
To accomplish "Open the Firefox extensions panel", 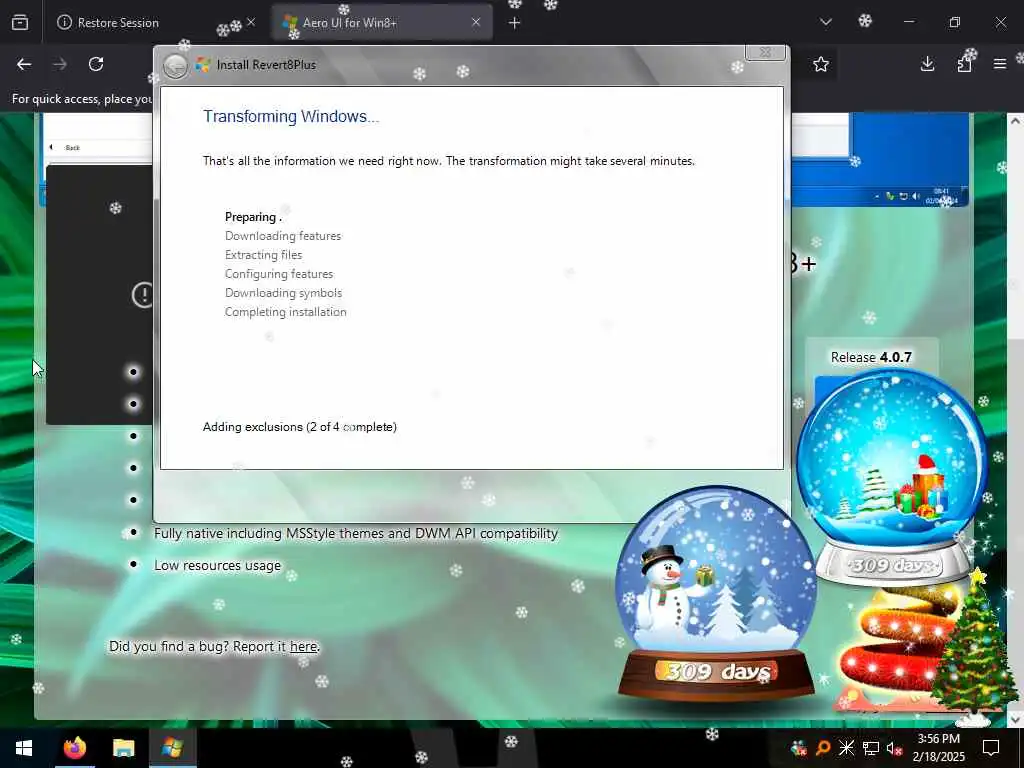I will [x=964, y=64].
